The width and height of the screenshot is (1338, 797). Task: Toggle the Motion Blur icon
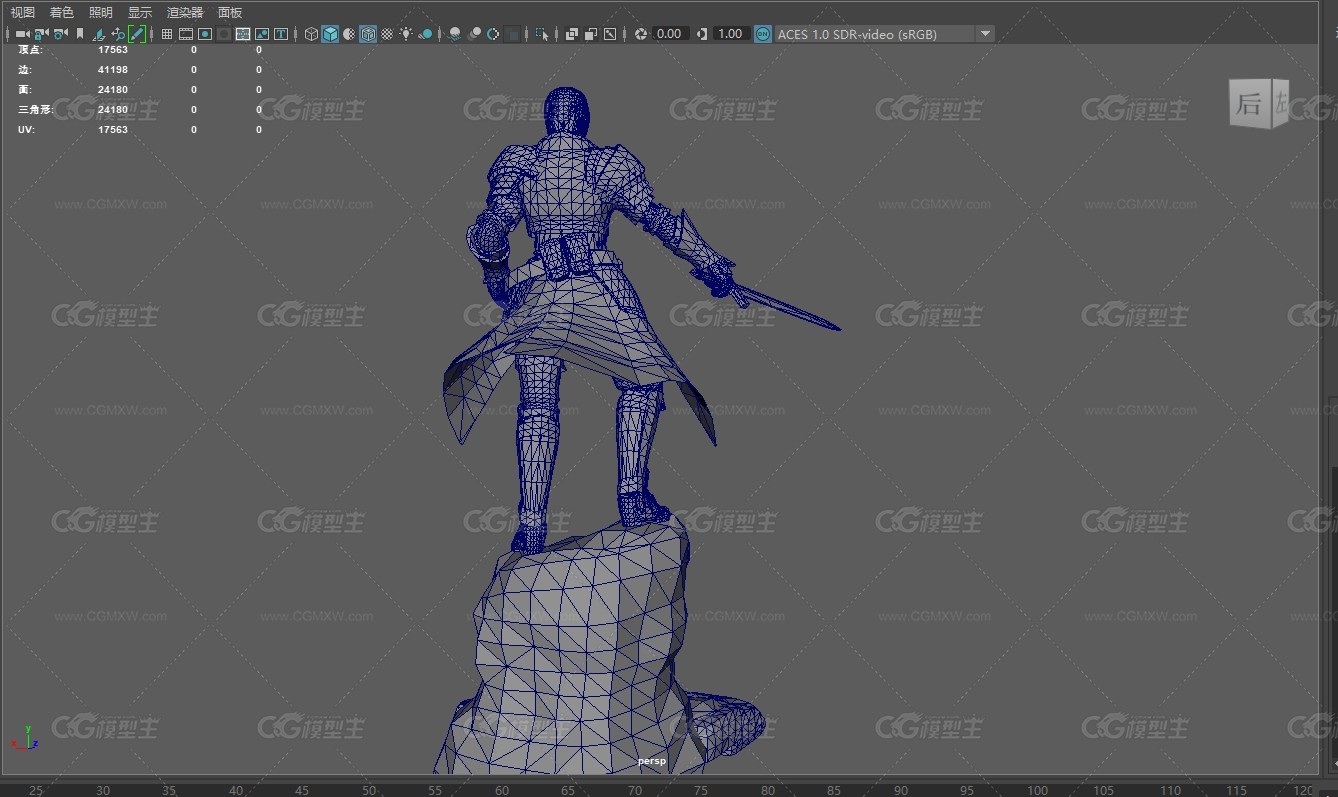475,34
